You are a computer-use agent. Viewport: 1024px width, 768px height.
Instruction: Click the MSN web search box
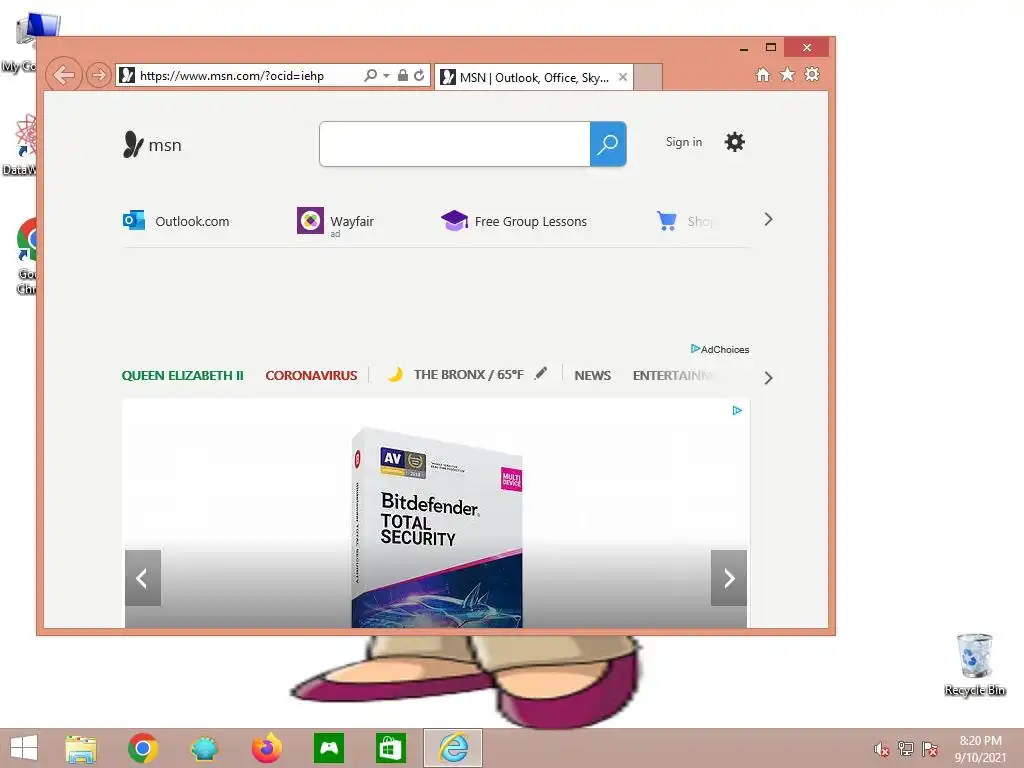[455, 144]
